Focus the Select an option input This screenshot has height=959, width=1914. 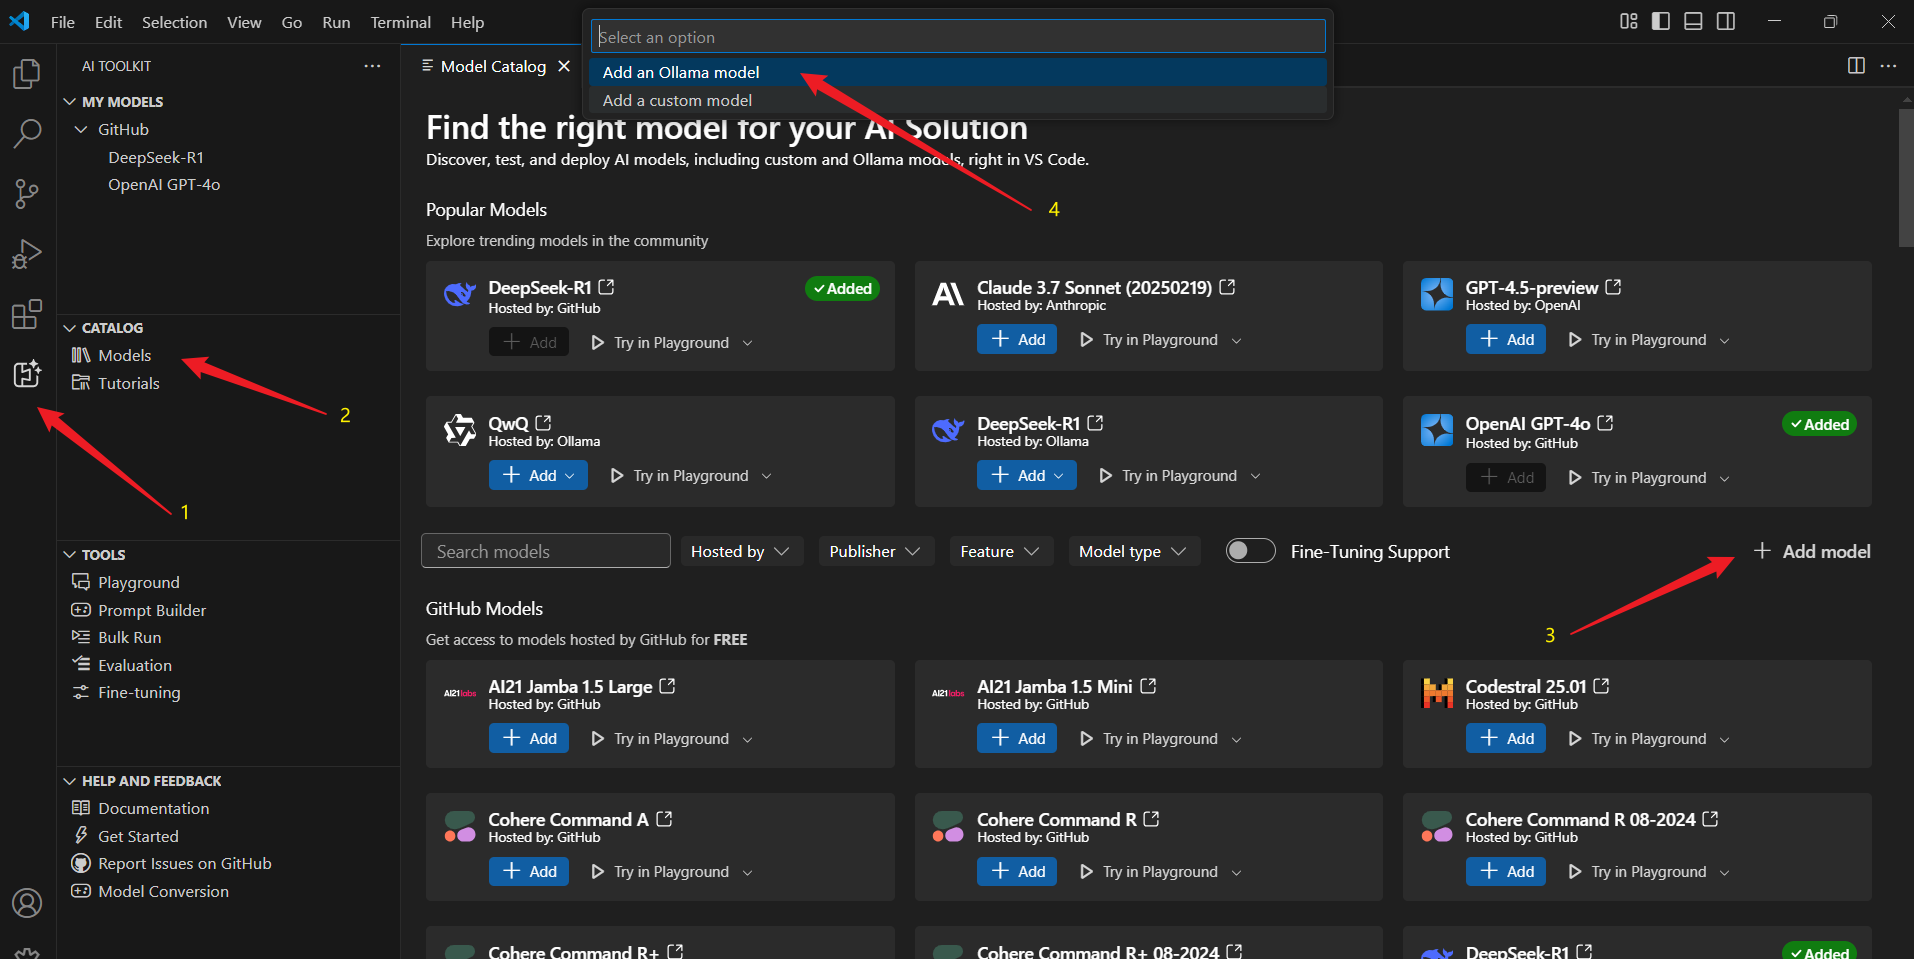(x=958, y=37)
